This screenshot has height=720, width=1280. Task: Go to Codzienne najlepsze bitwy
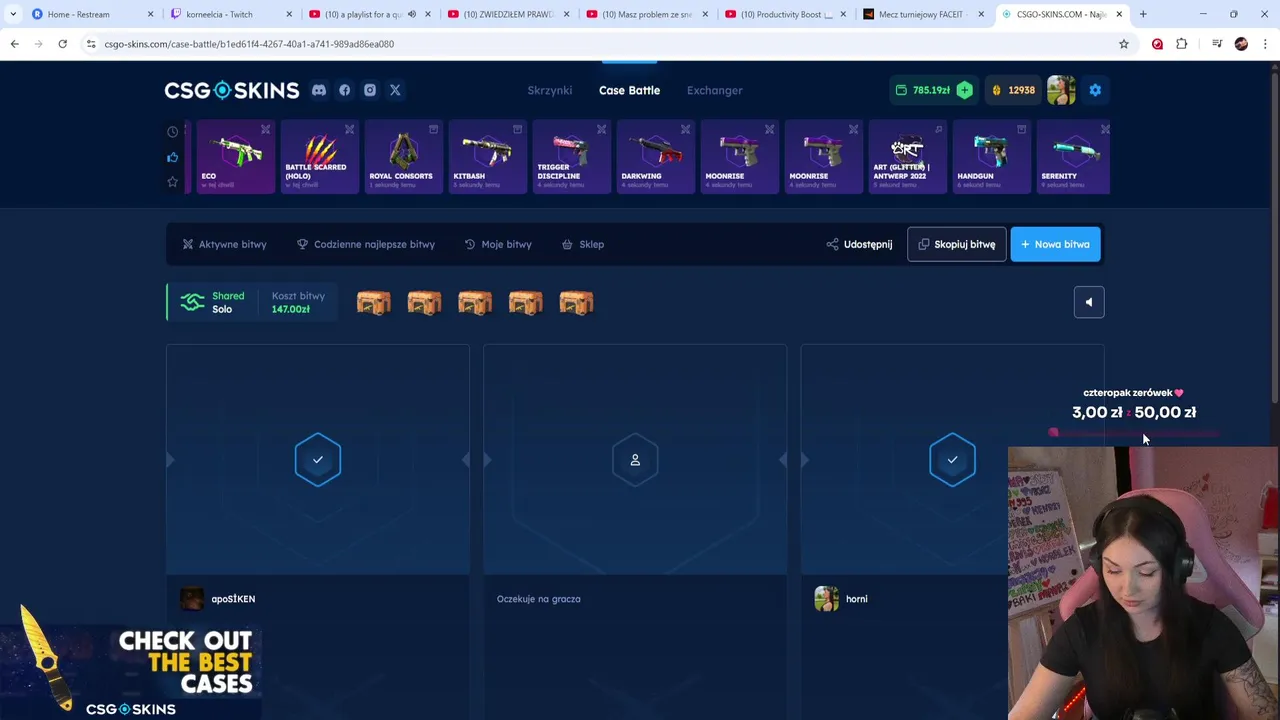coord(366,244)
